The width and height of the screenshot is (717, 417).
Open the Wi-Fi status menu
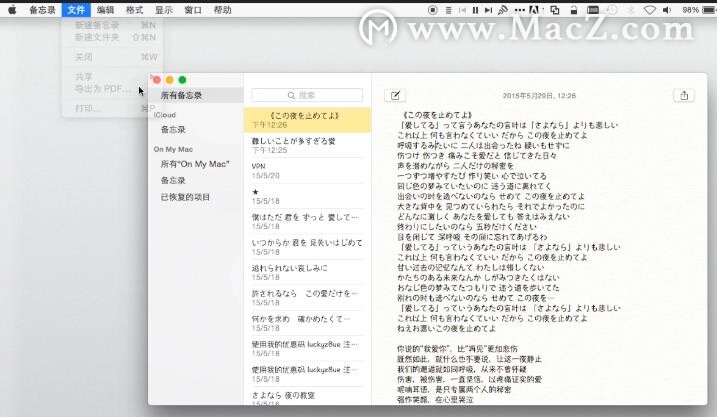(649, 10)
